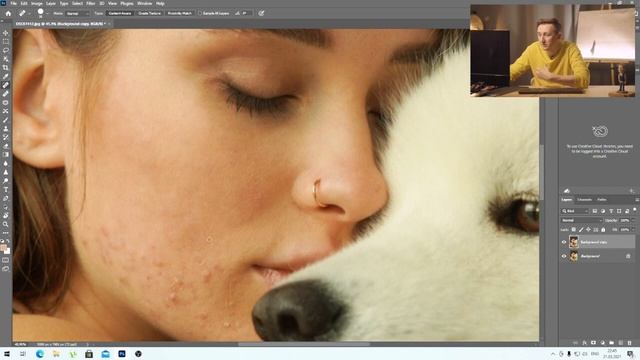
Task: Filter layers by type (T) icon
Action: point(611,211)
